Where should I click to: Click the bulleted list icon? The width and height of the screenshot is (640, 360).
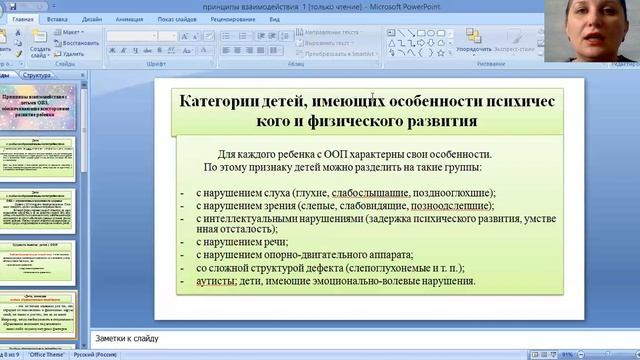pyautogui.click(x=227, y=36)
